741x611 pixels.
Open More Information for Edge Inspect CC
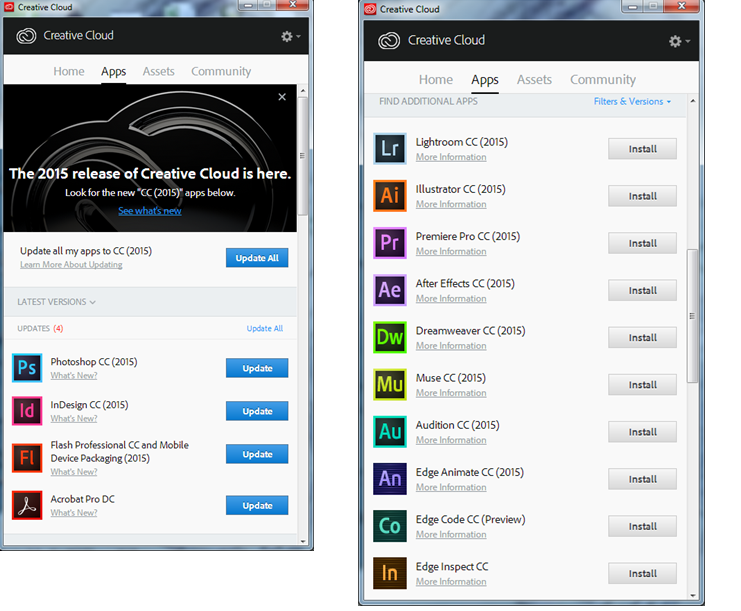(x=451, y=582)
